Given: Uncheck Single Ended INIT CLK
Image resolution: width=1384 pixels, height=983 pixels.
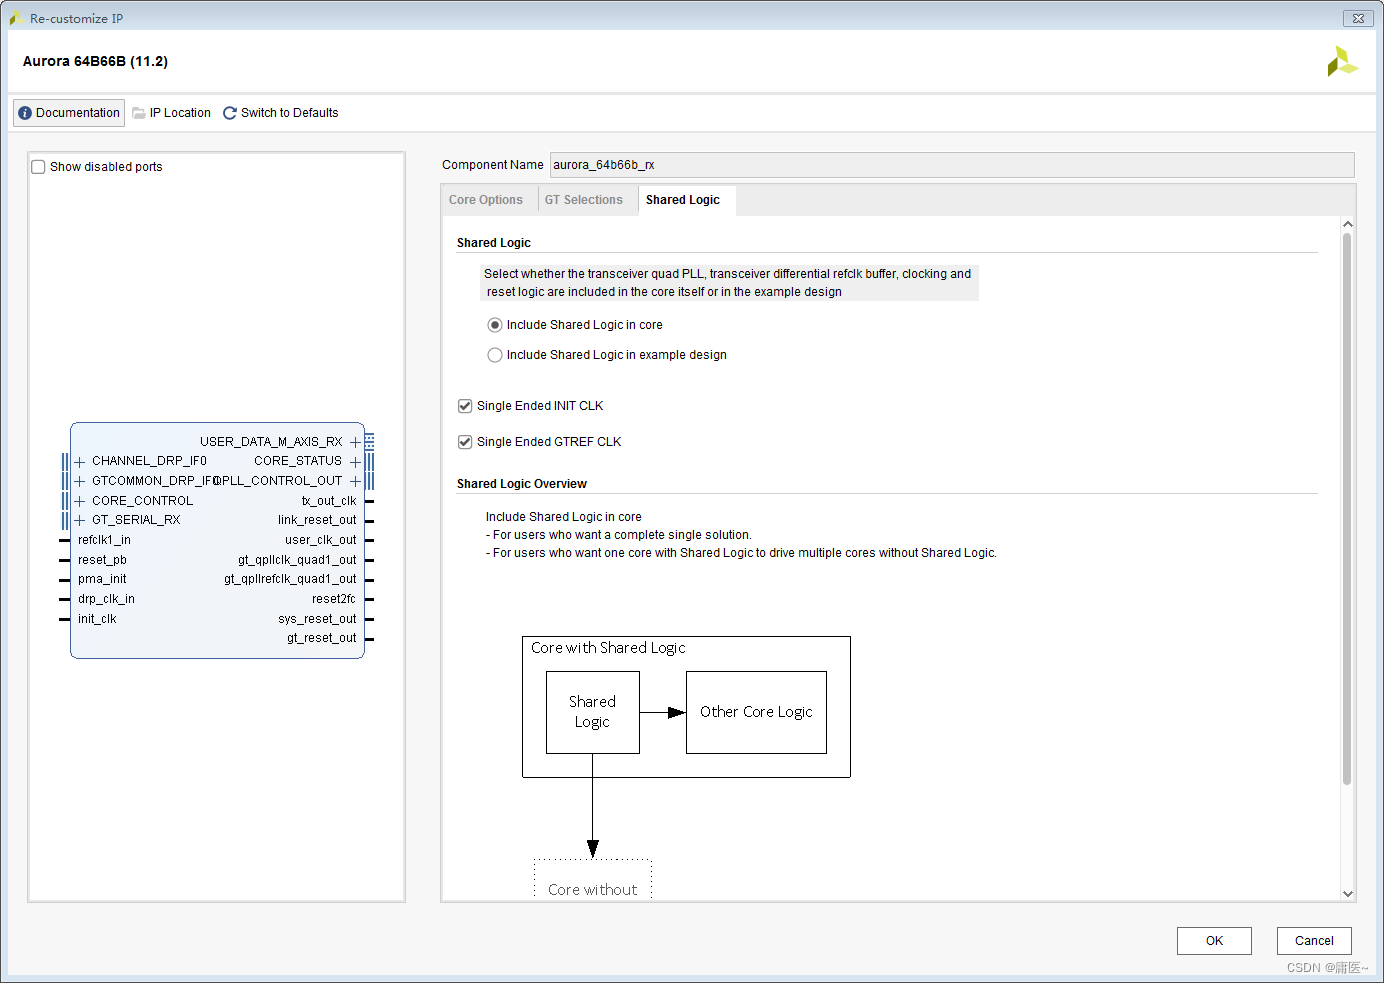Looking at the screenshot, I should pos(465,406).
